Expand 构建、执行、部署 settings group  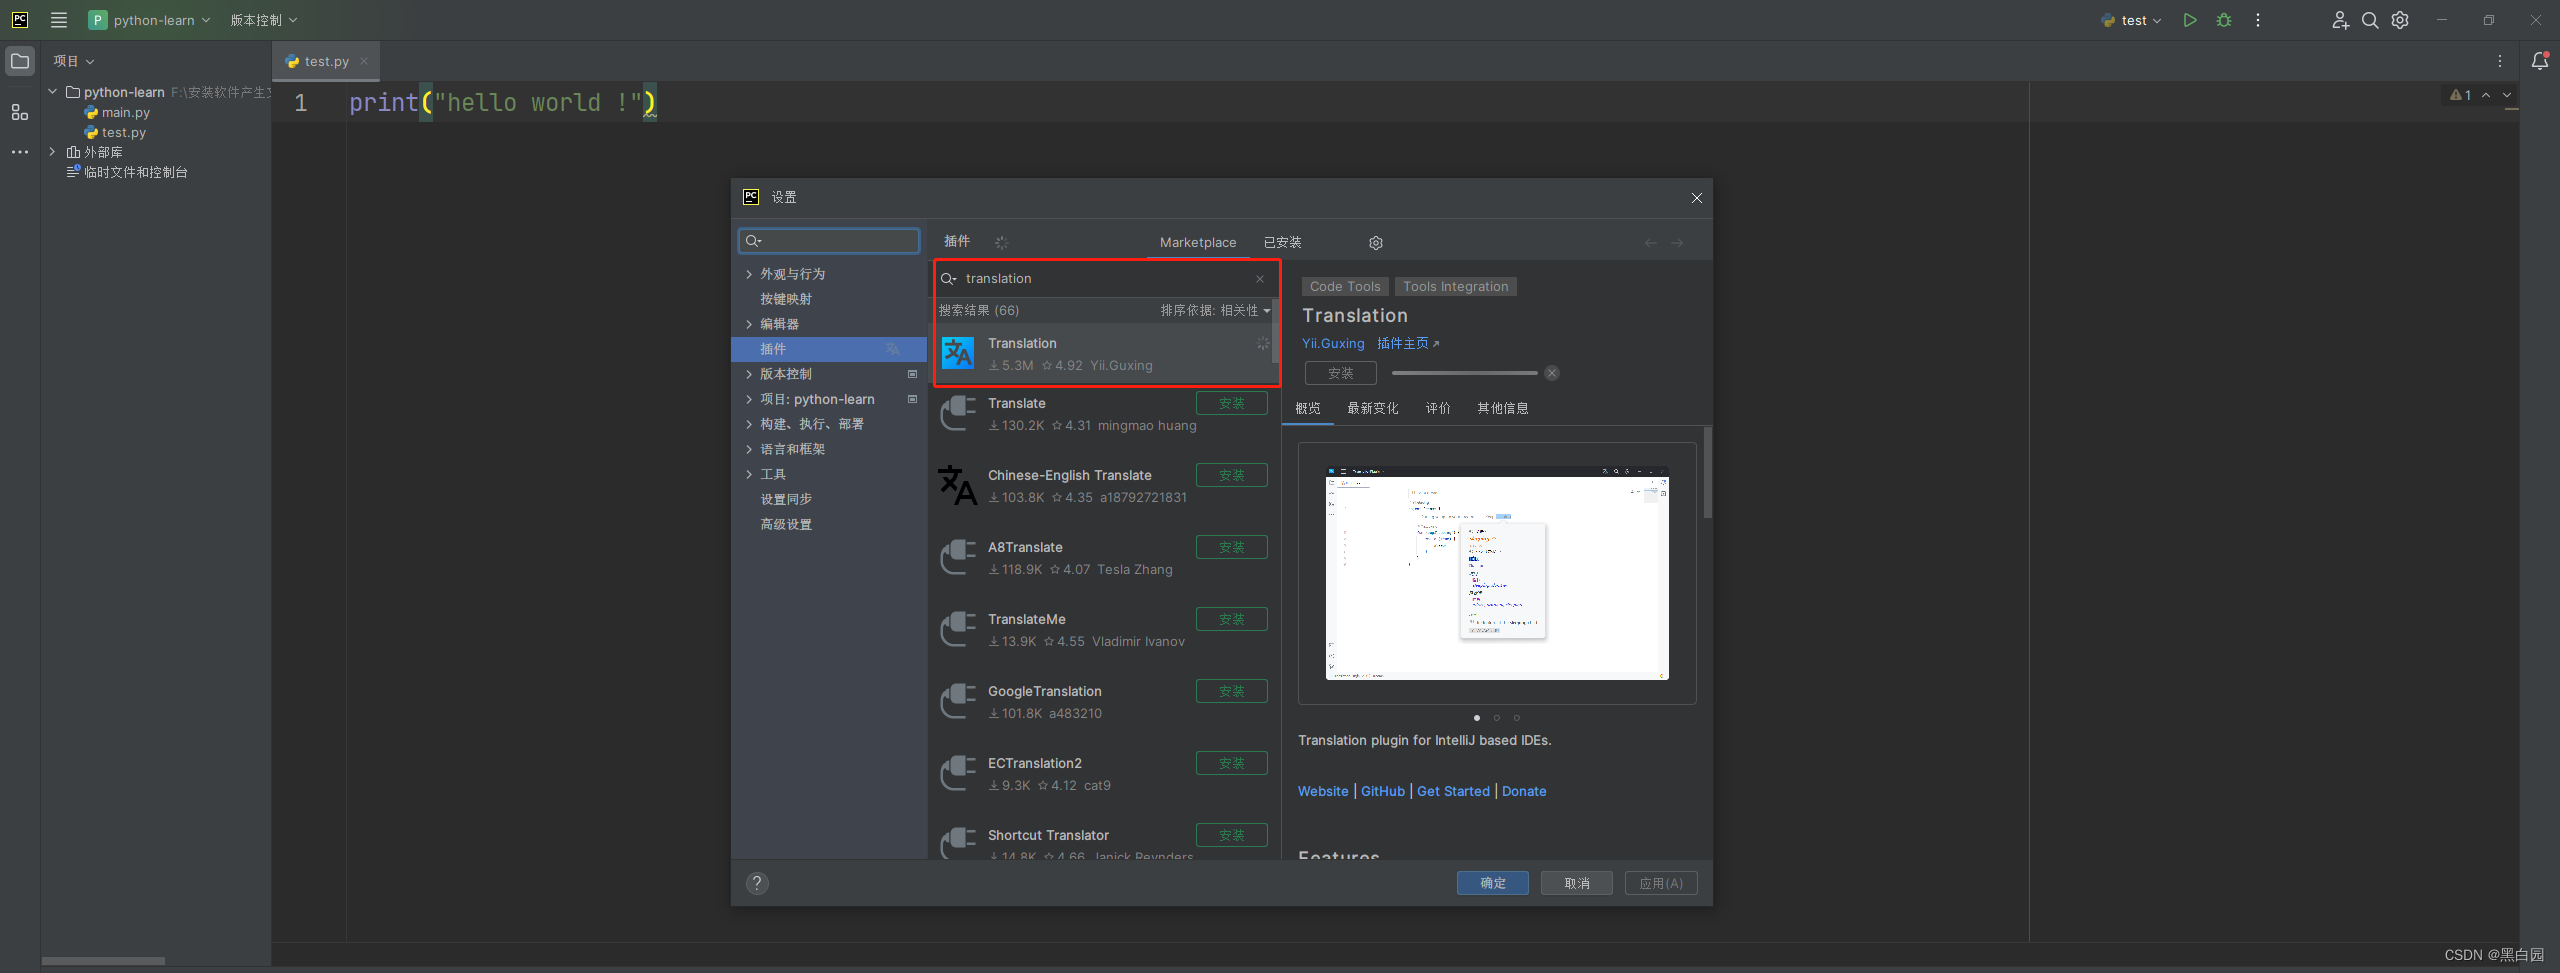tap(749, 424)
